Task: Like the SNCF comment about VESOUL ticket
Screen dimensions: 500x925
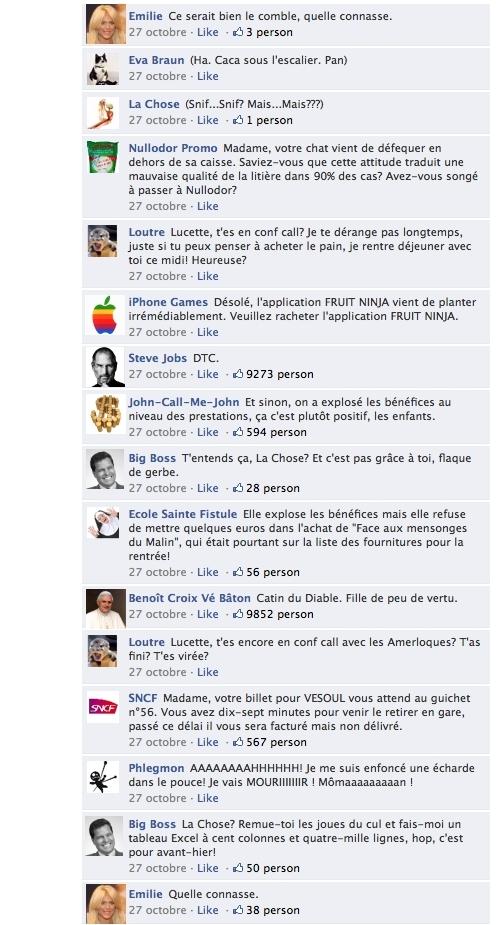Action: point(208,742)
